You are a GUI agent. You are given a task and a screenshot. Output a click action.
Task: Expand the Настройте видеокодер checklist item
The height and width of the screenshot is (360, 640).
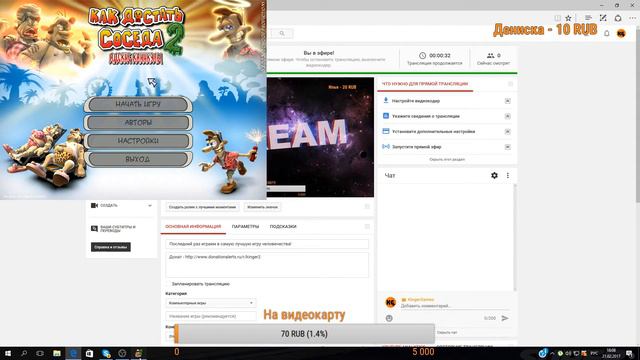click(x=507, y=101)
